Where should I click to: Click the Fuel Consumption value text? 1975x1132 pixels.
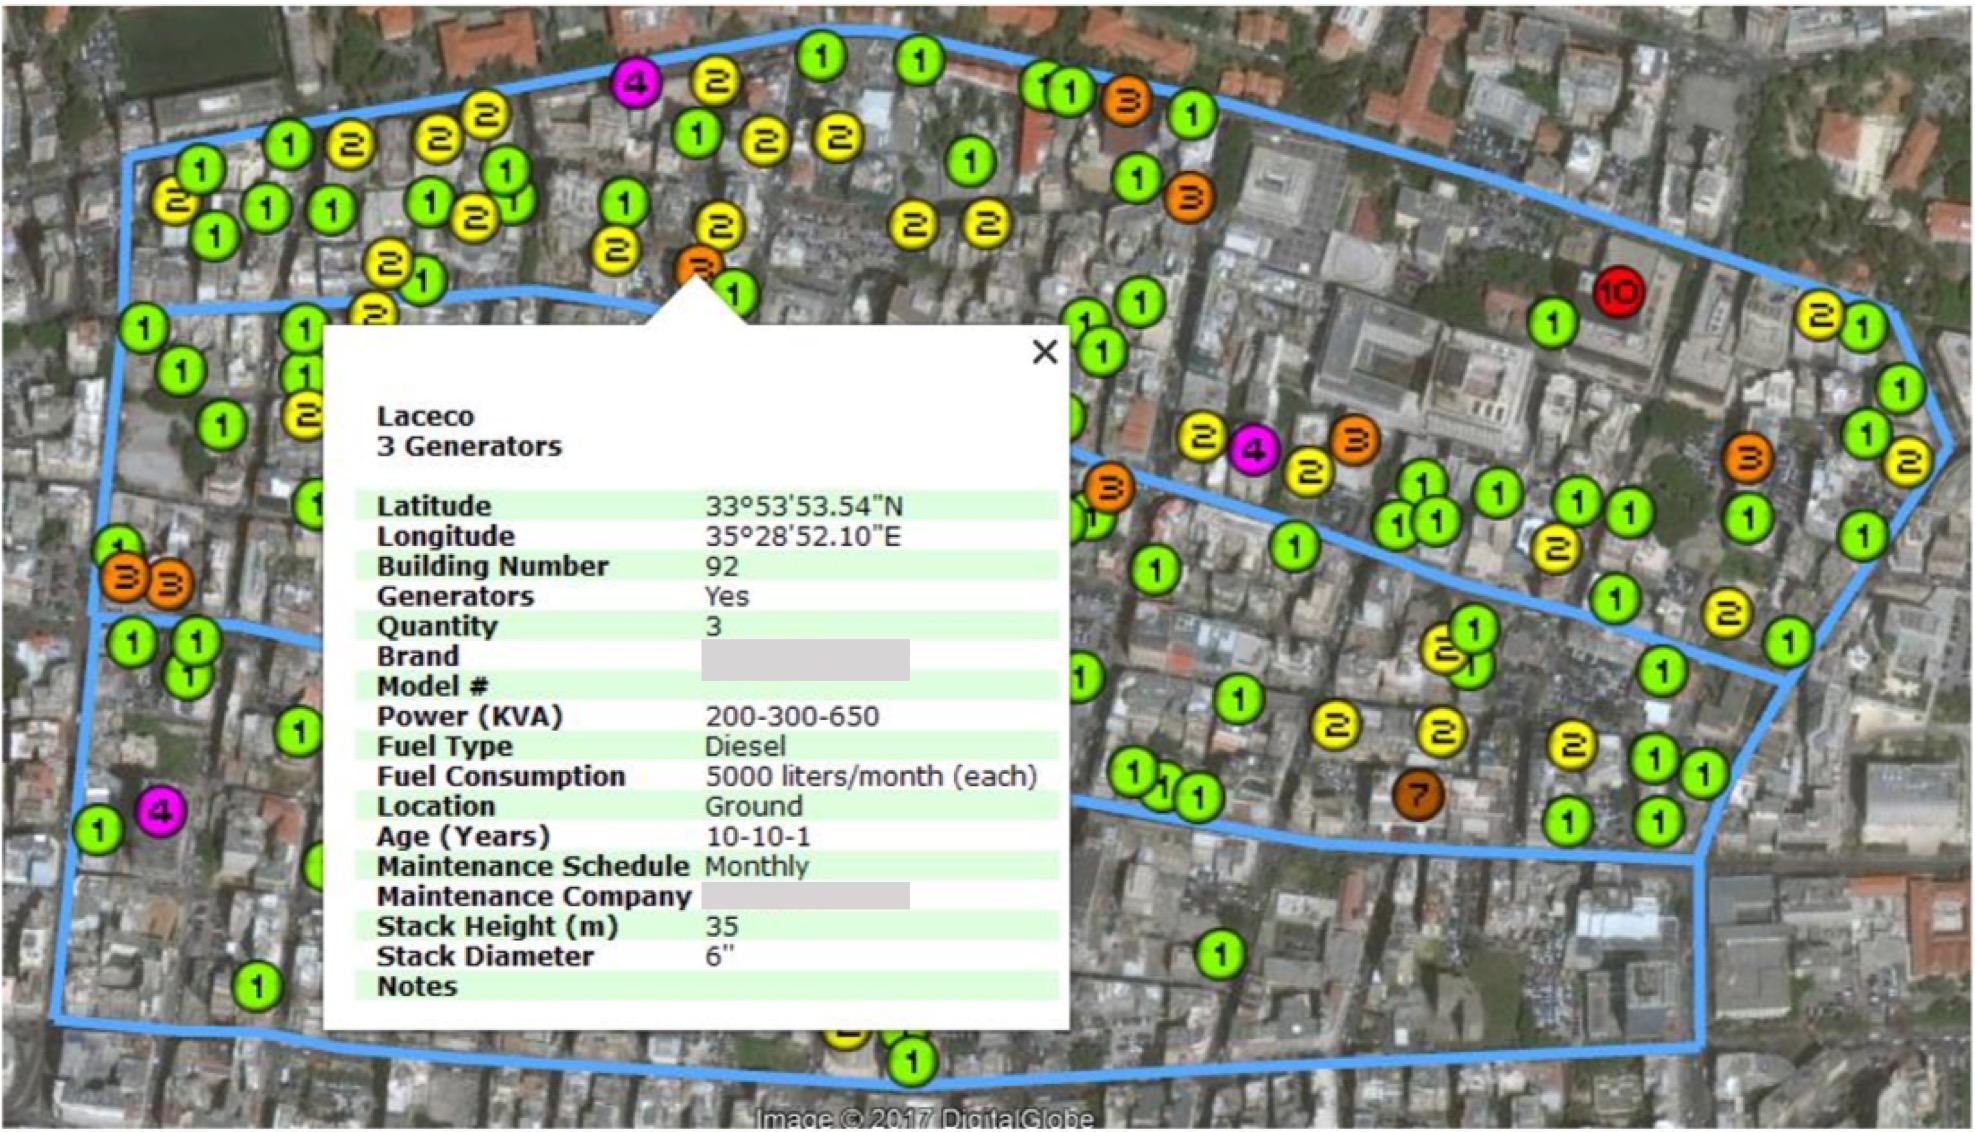click(870, 776)
